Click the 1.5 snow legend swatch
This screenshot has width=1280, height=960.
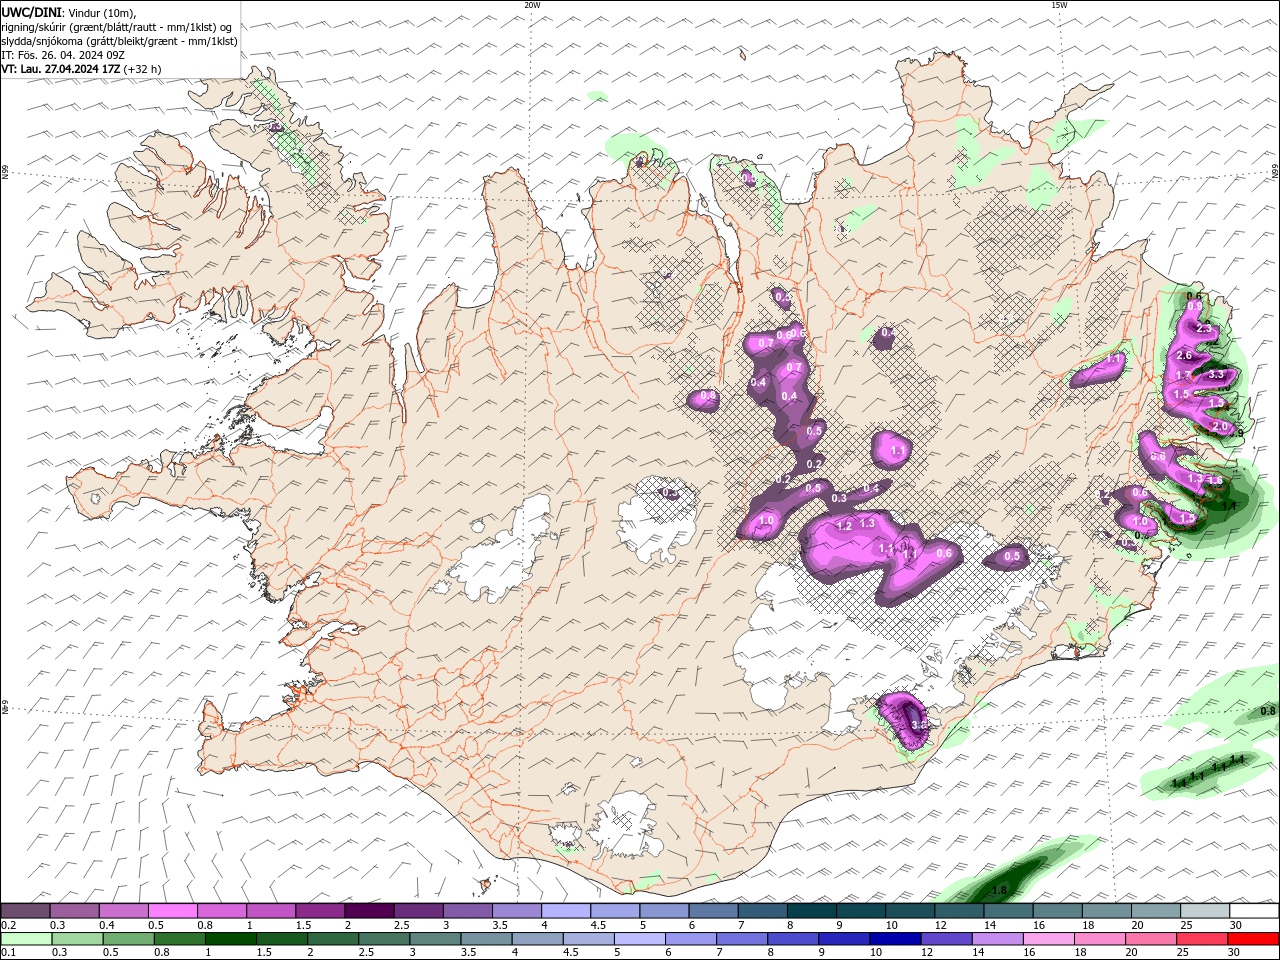[320, 911]
